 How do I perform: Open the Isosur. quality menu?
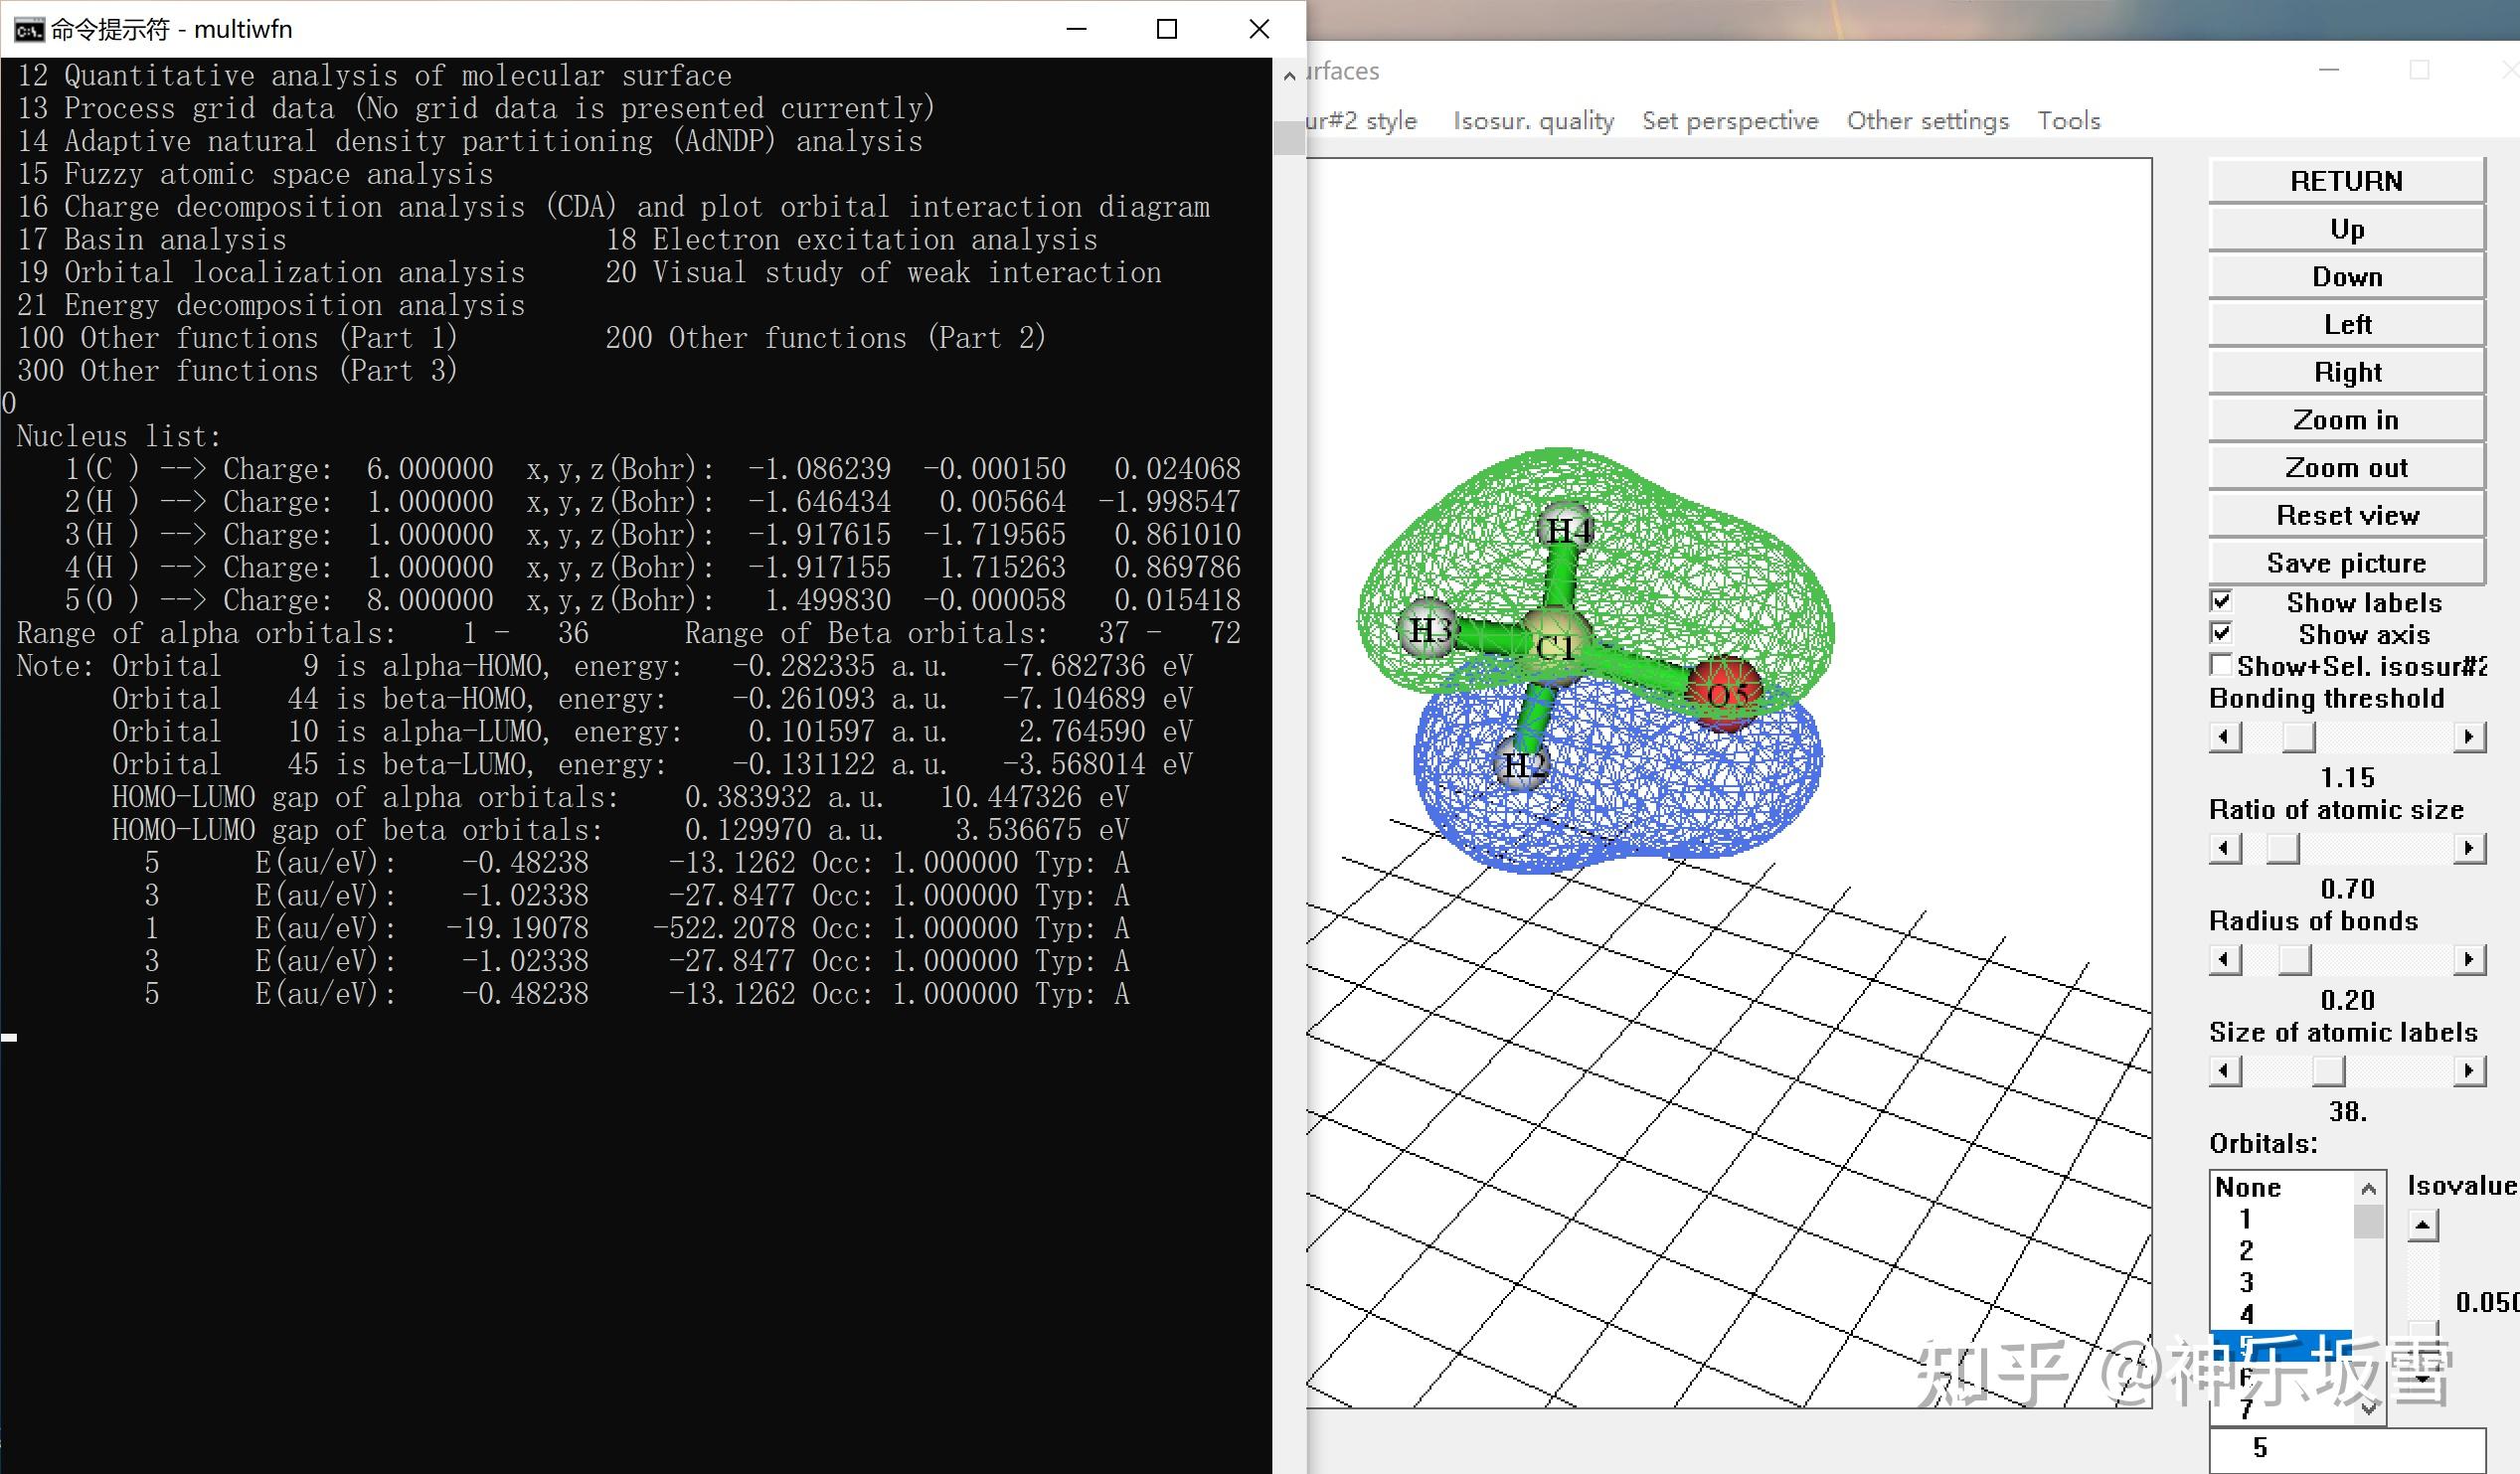tap(1533, 121)
